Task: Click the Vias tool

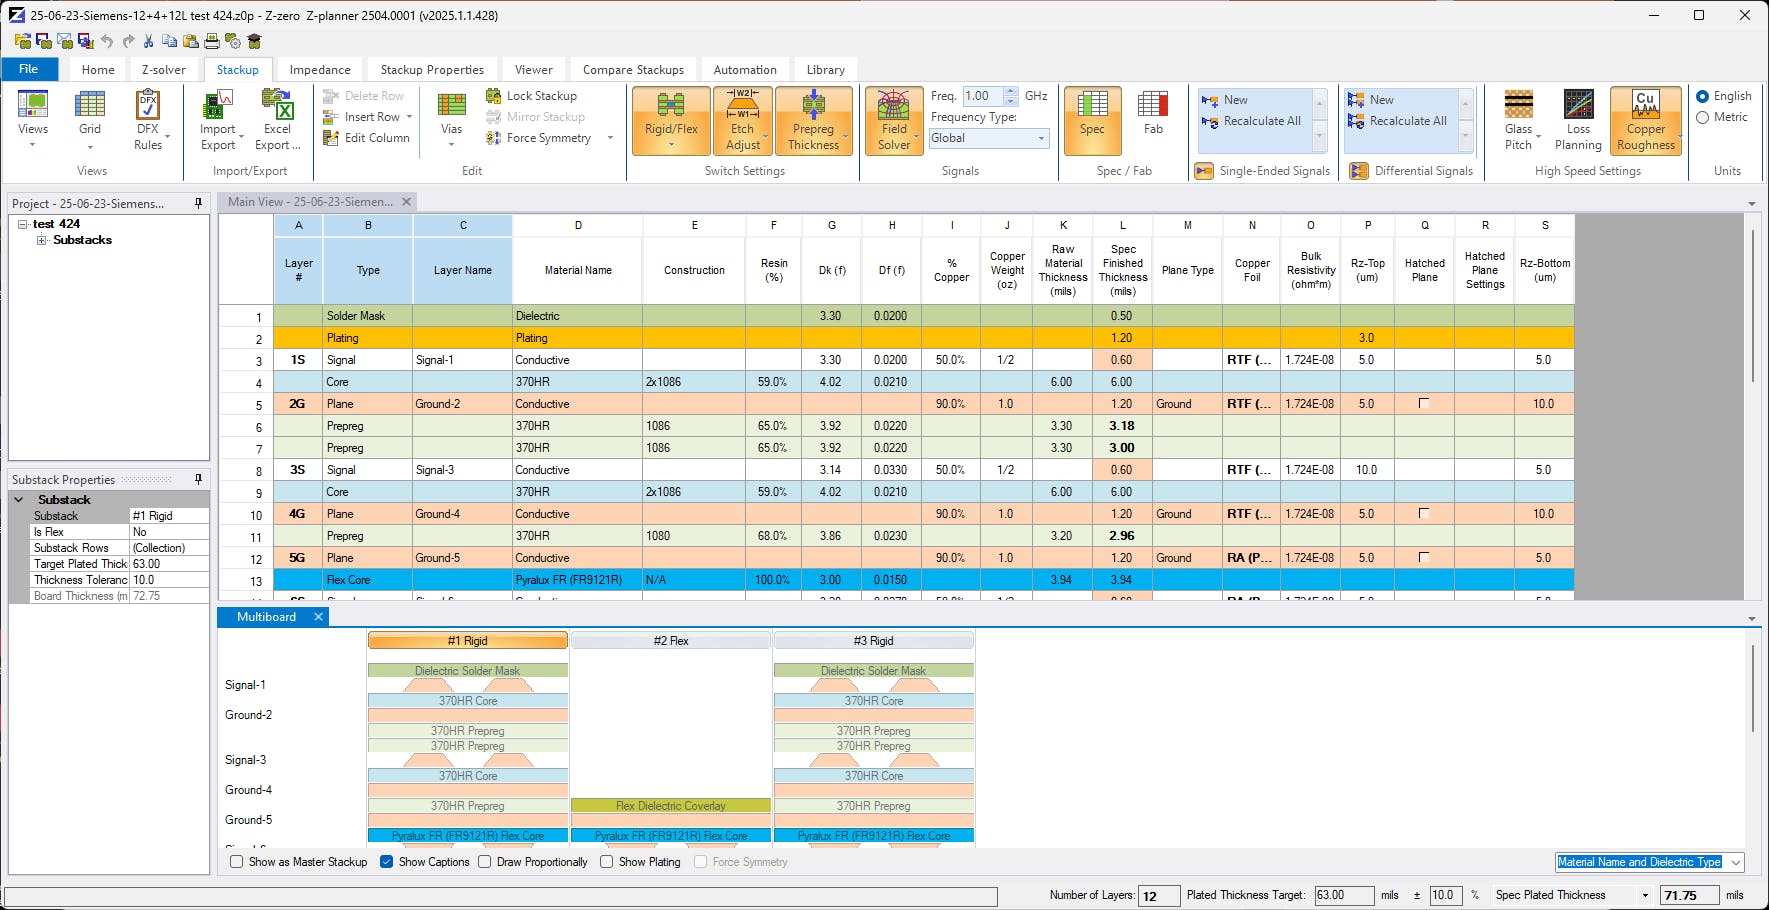Action: [450, 115]
